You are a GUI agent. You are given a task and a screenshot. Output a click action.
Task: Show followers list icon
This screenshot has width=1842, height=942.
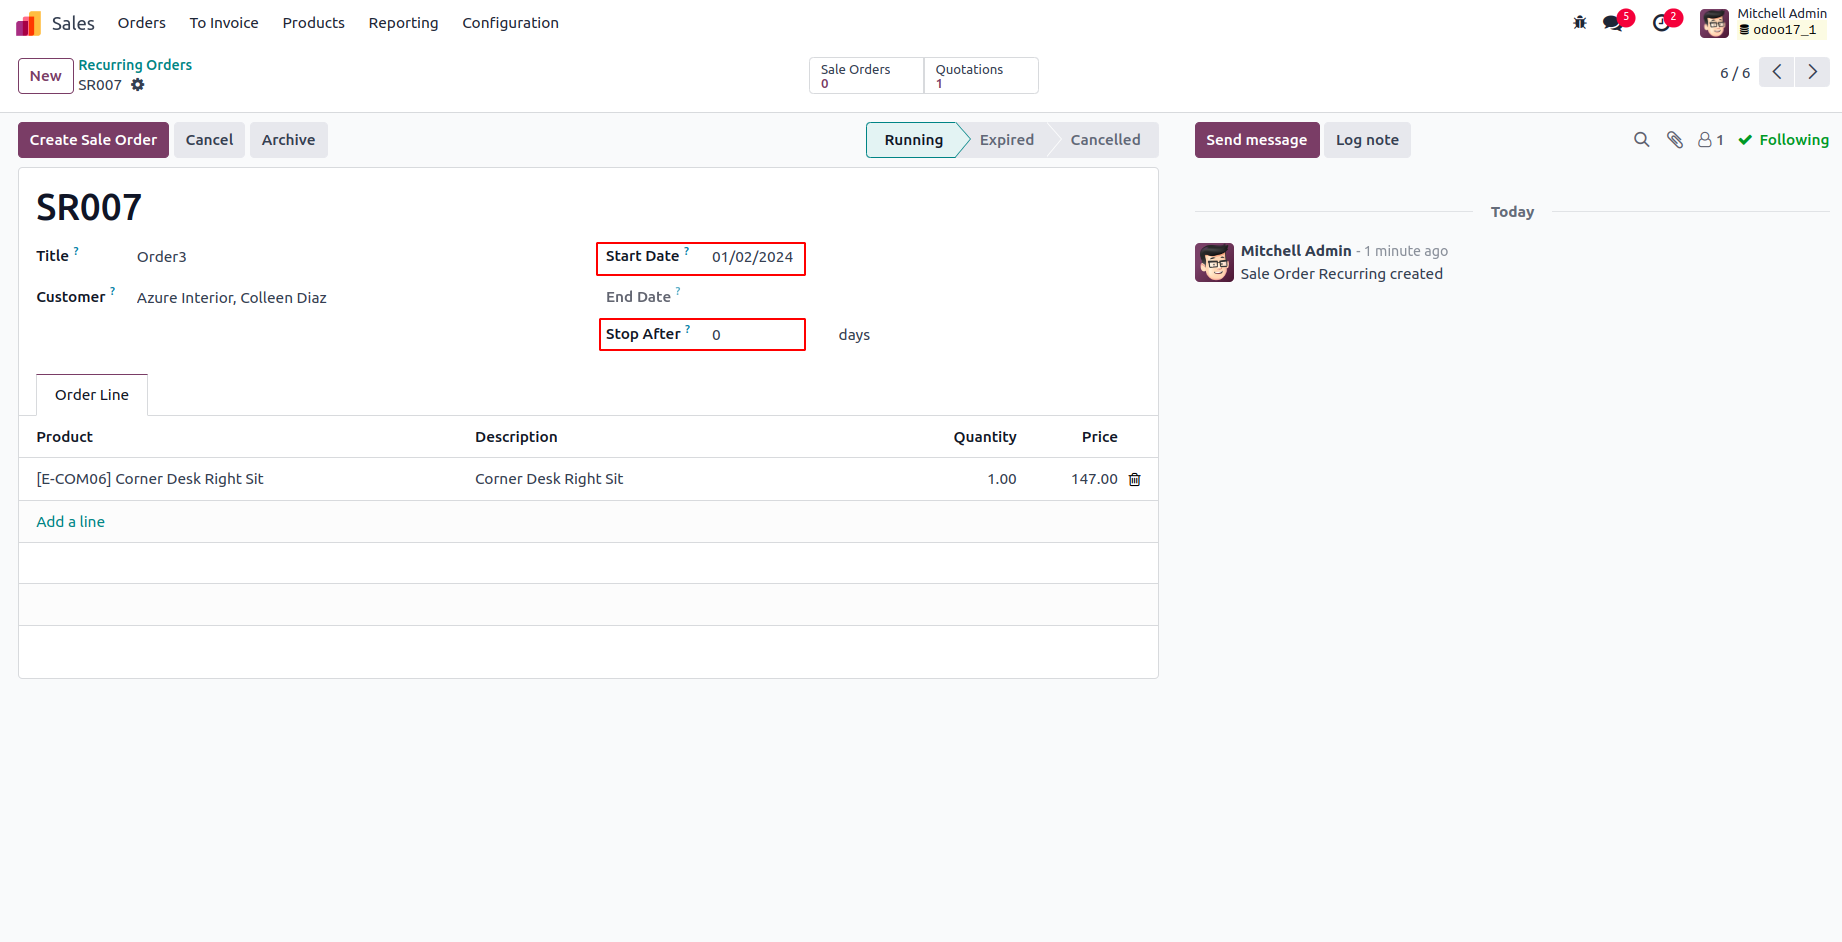1710,140
